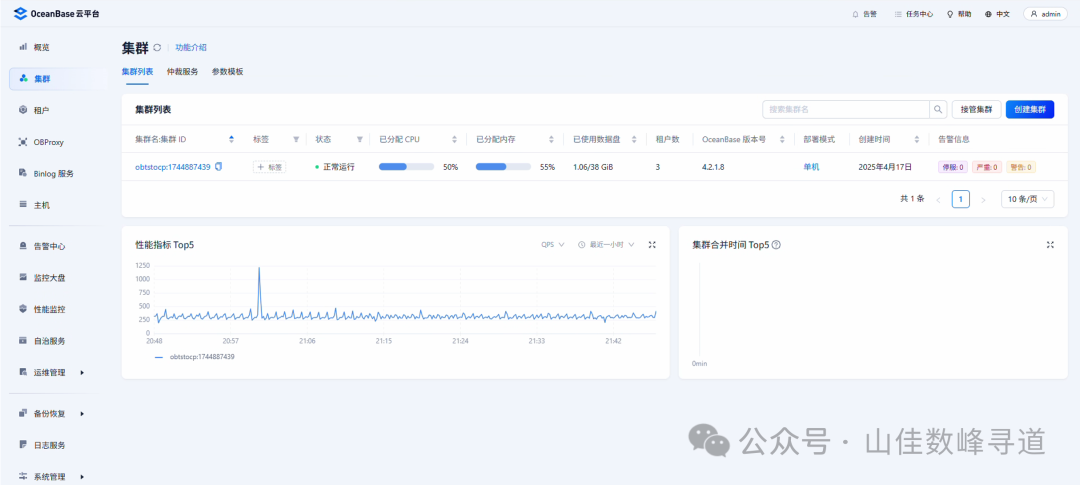Viewport: 1080px width, 485px height.
Task: Open the admin user menu
Action: pyautogui.click(x=1045, y=14)
